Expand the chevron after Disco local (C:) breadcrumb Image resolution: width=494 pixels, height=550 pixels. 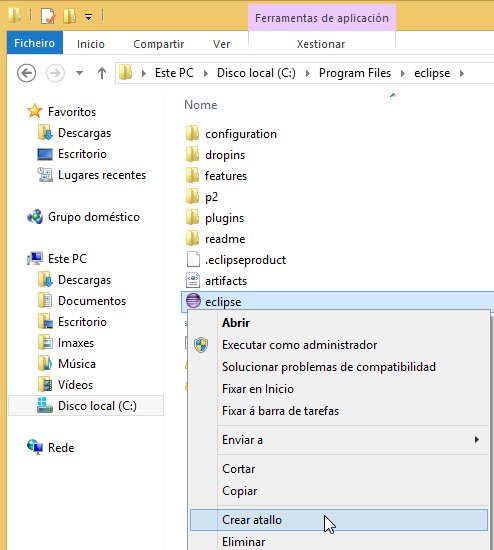pyautogui.click(x=308, y=73)
